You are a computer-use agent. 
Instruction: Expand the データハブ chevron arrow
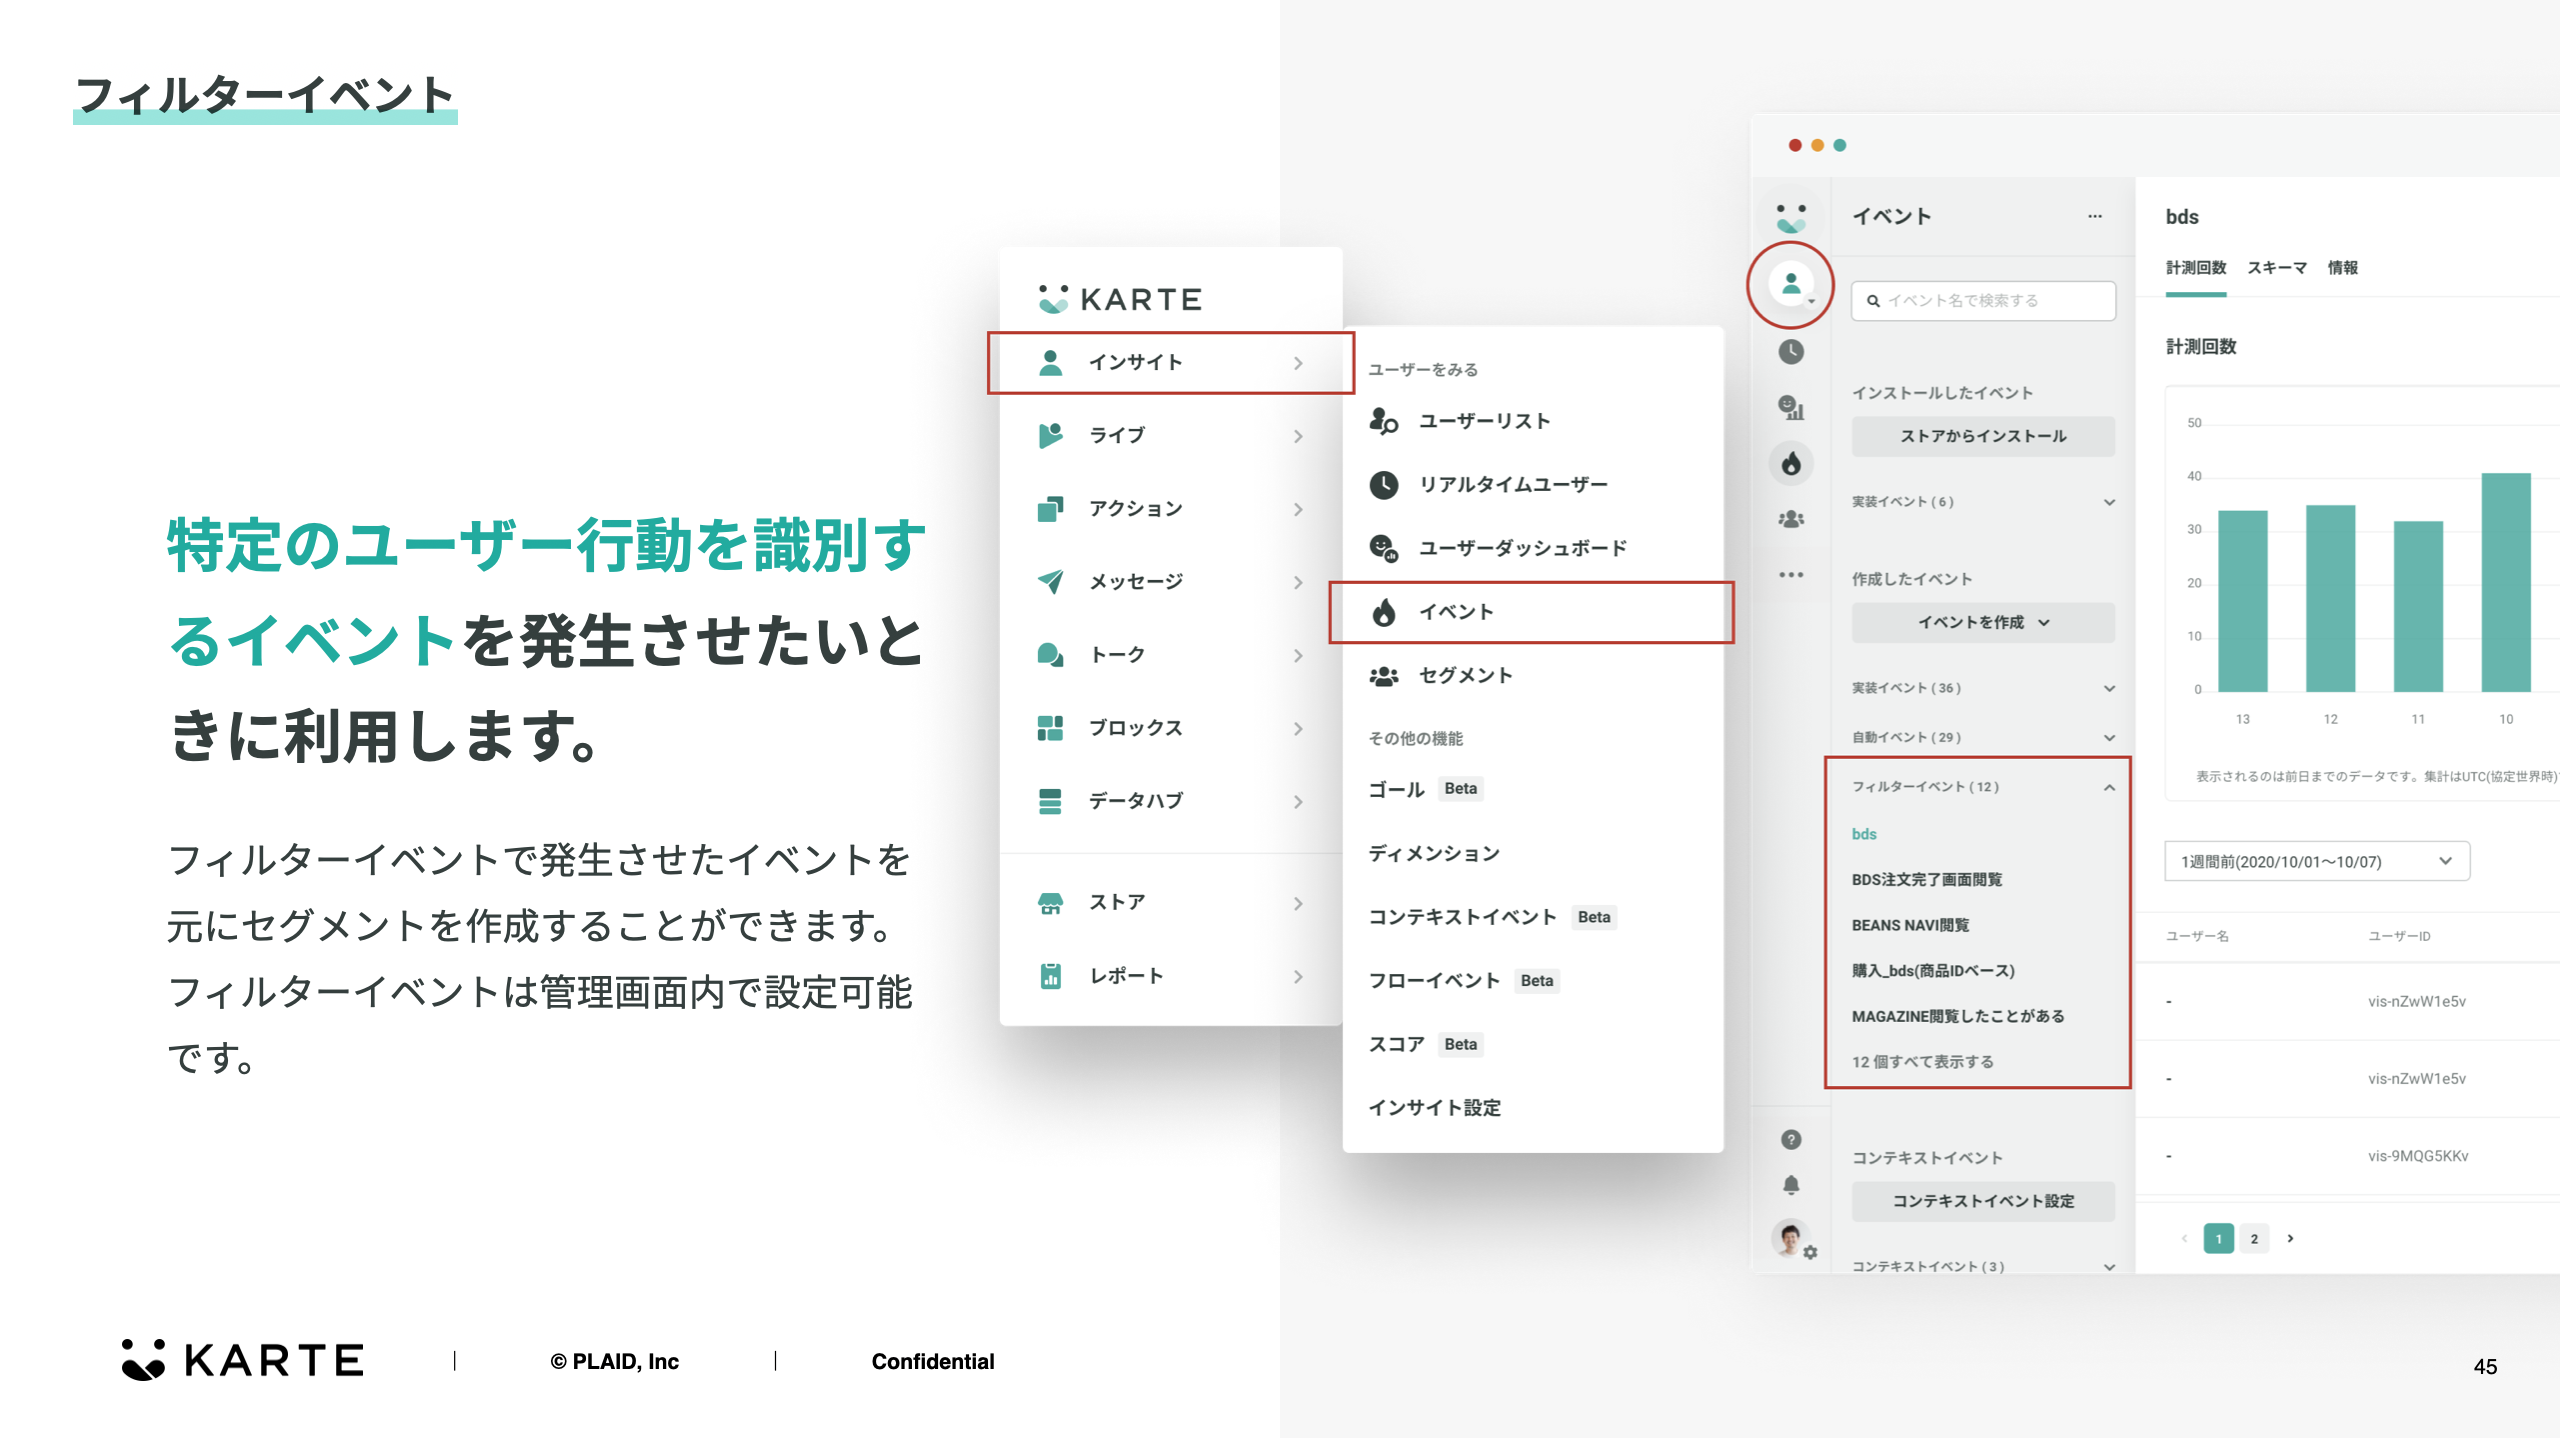(x=1298, y=801)
